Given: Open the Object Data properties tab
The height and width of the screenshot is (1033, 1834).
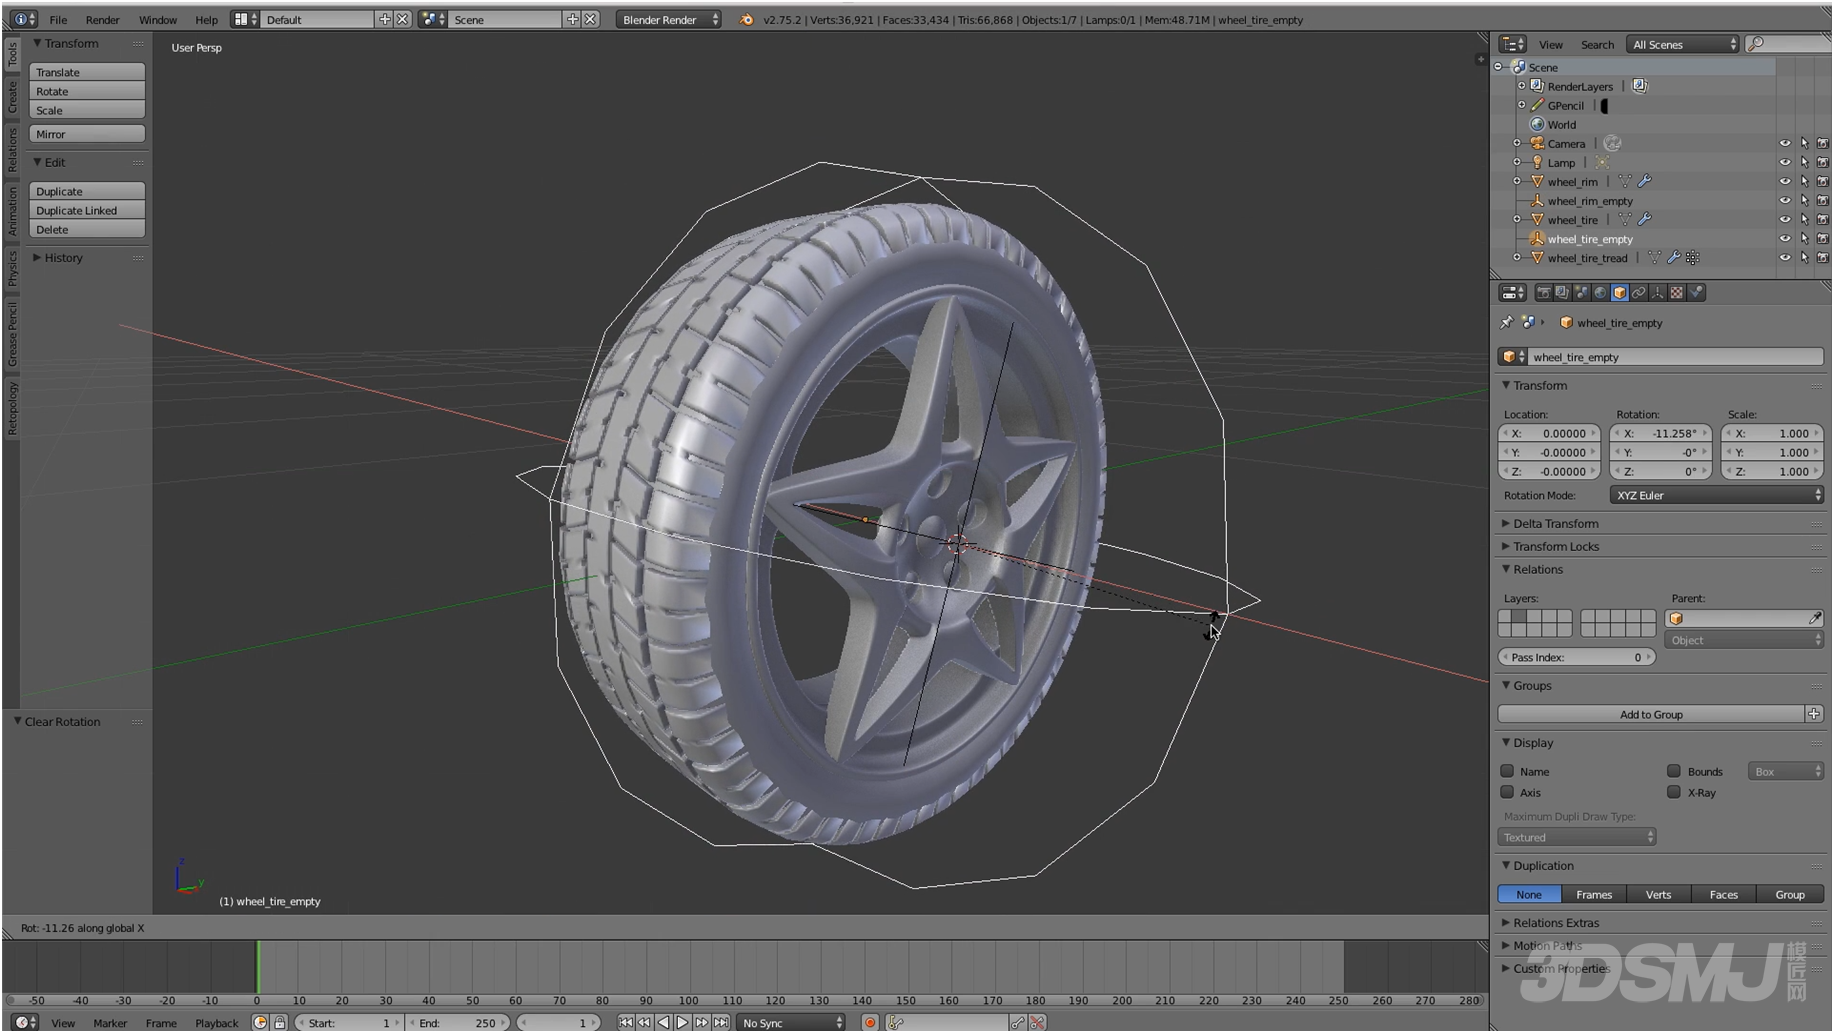Looking at the screenshot, I should (1657, 292).
